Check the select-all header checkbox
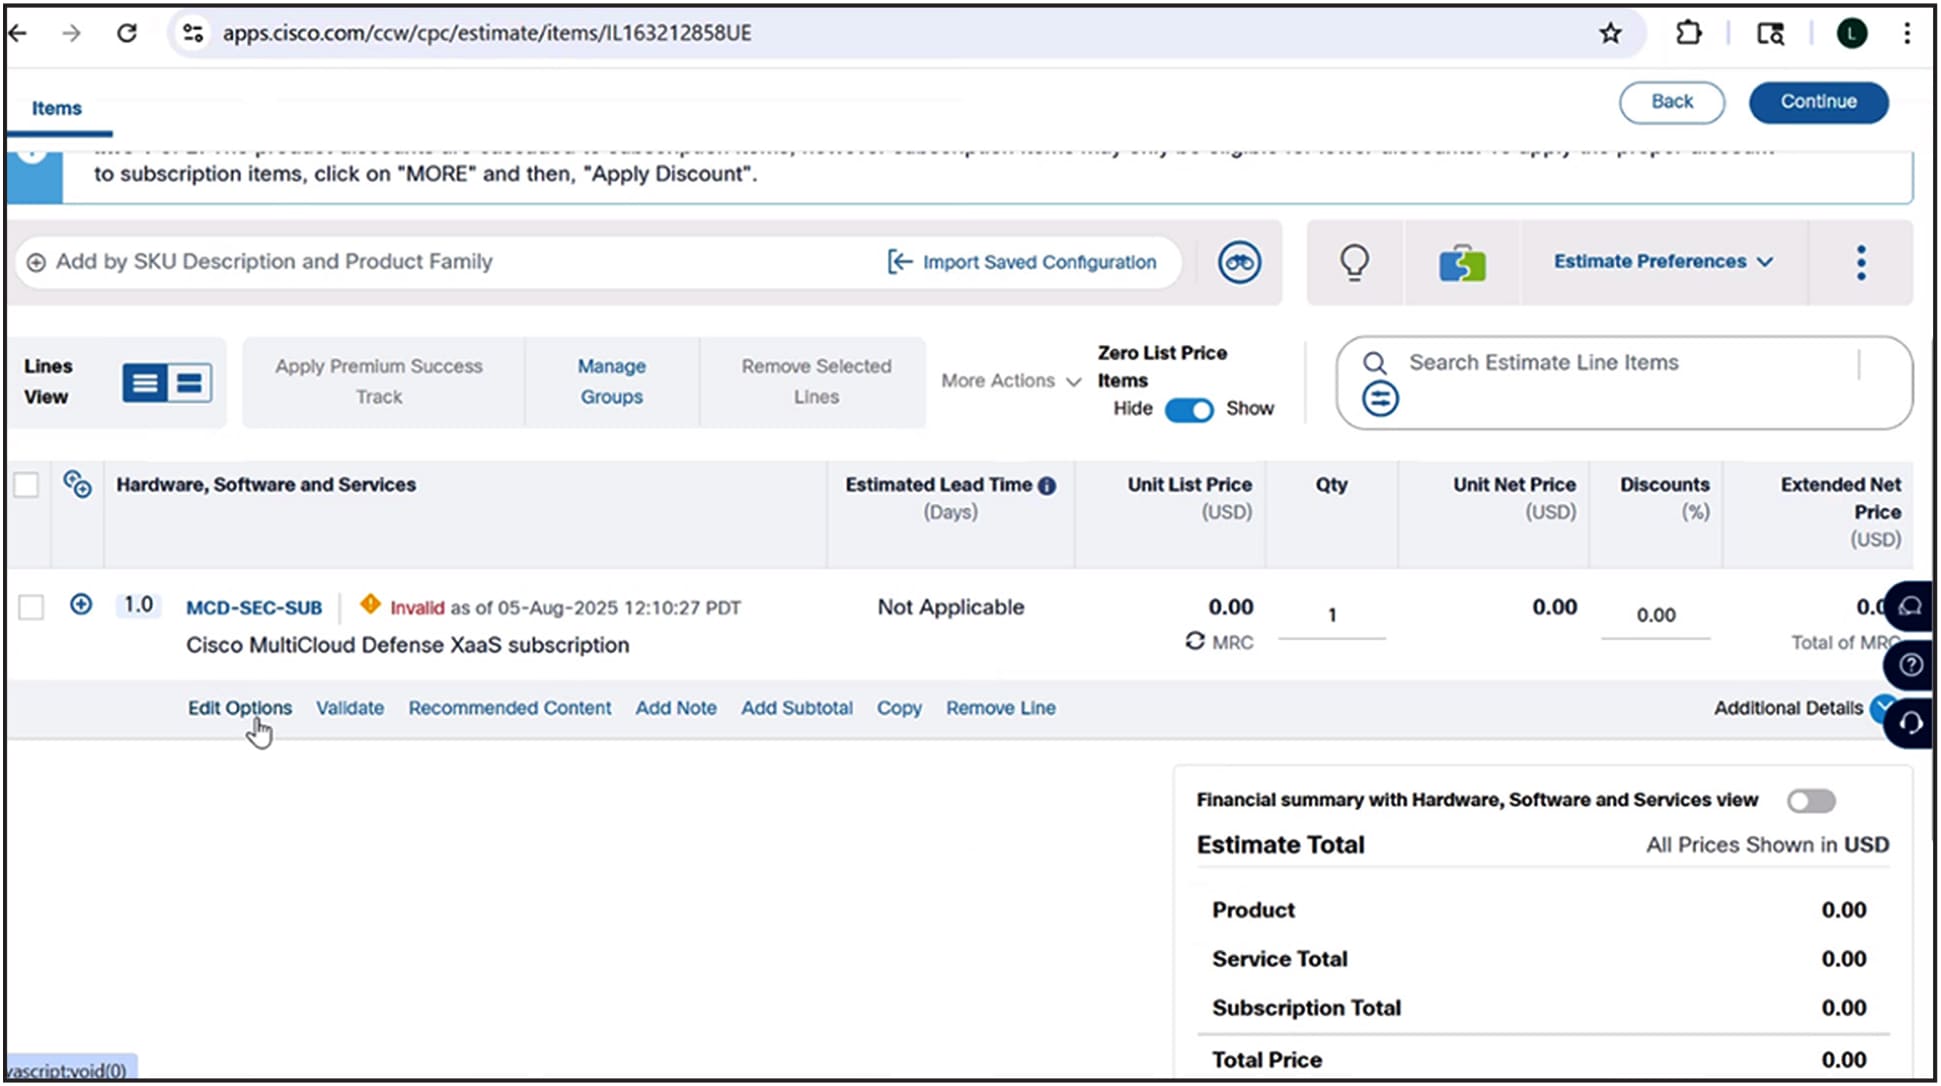Image resolution: width=1941 pixels, height=1086 pixels. (26, 485)
